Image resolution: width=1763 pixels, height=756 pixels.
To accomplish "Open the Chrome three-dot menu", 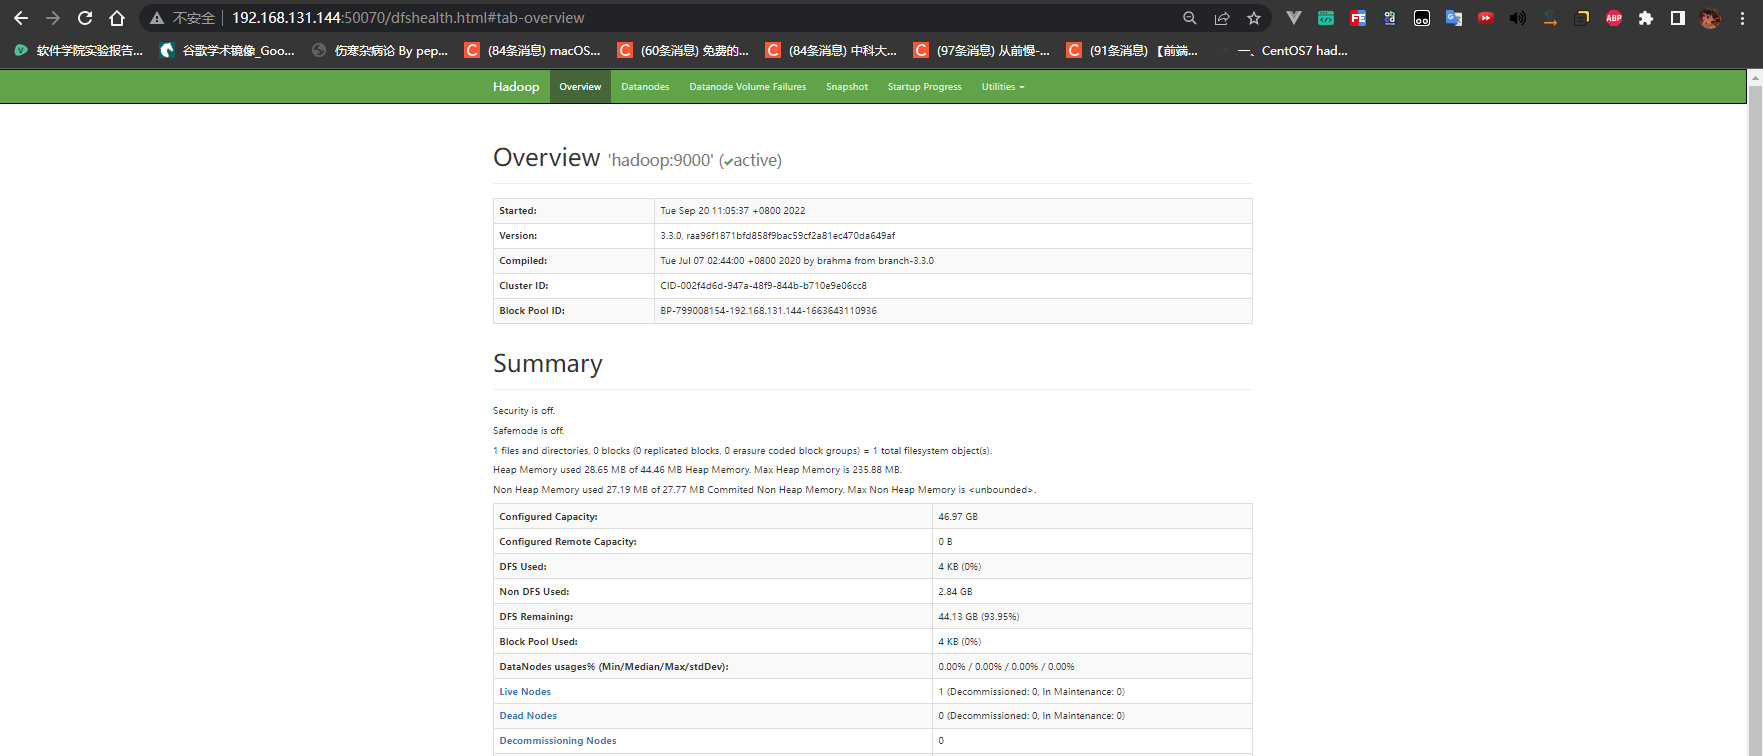I will (x=1742, y=18).
